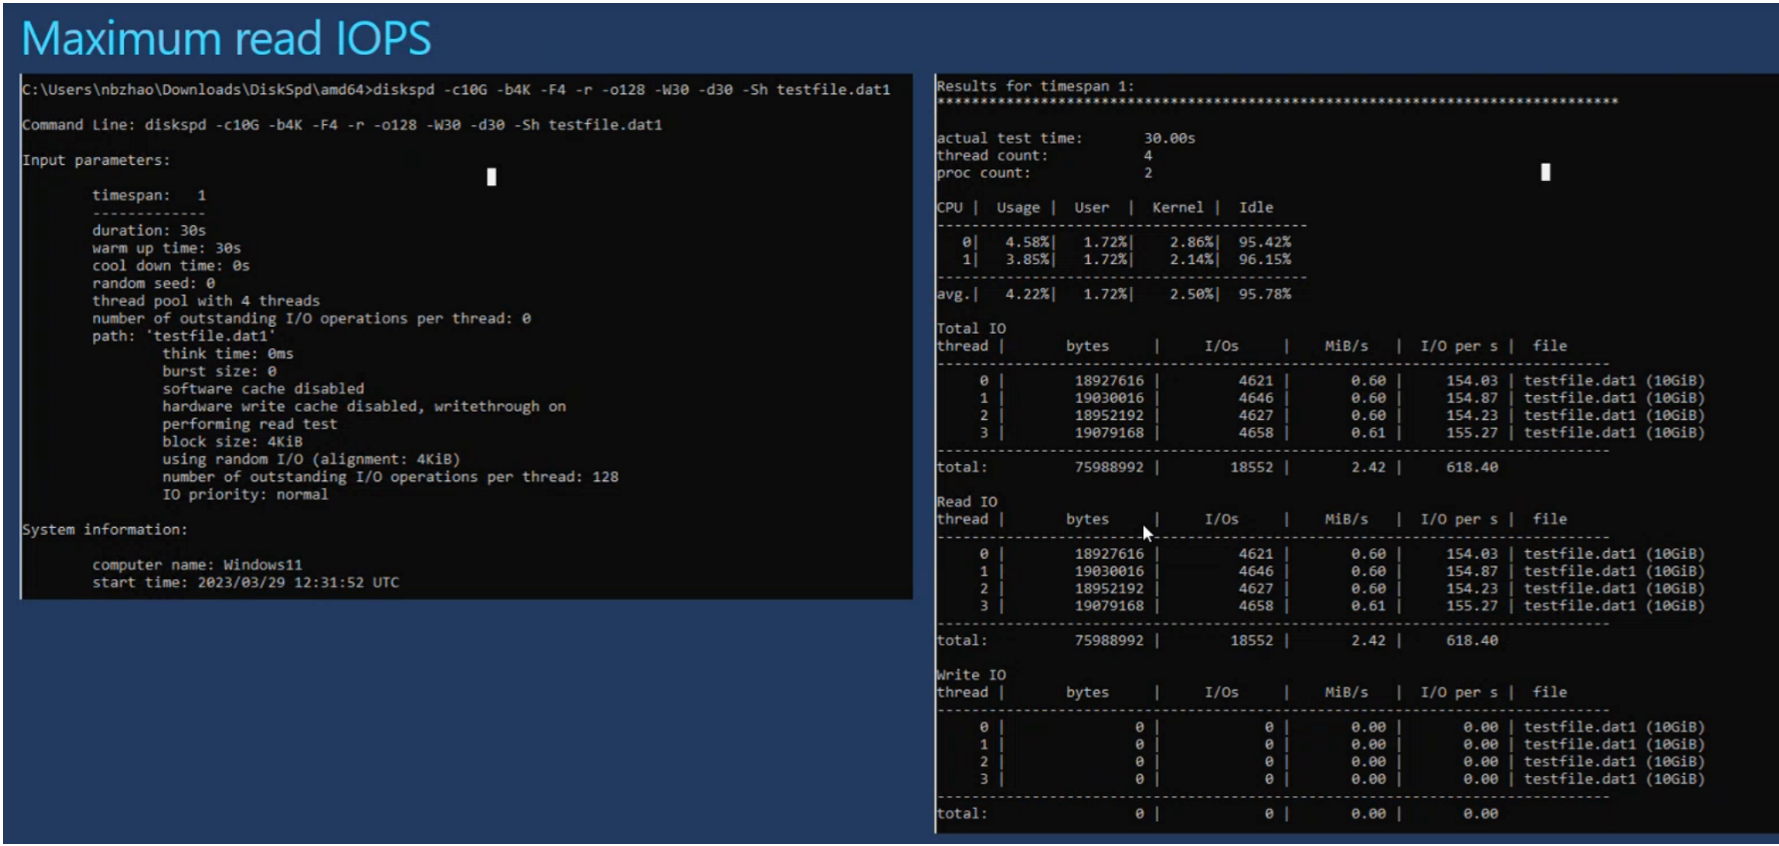Click the 'bytes' column header under Read IO
The width and height of the screenshot is (1779, 846).
click(1087, 519)
